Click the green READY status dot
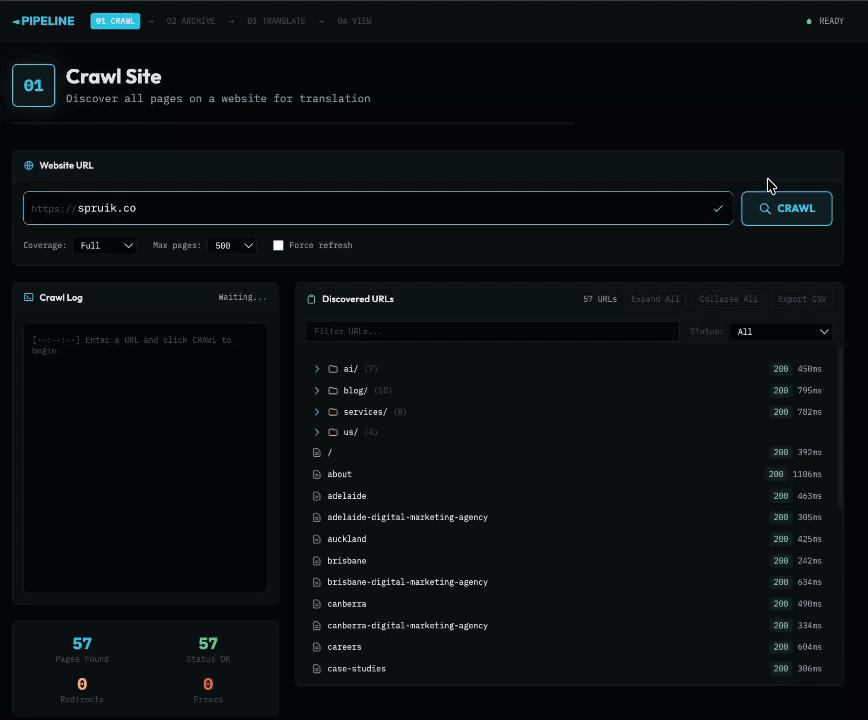Screen dimensions: 868x720 [809, 20]
